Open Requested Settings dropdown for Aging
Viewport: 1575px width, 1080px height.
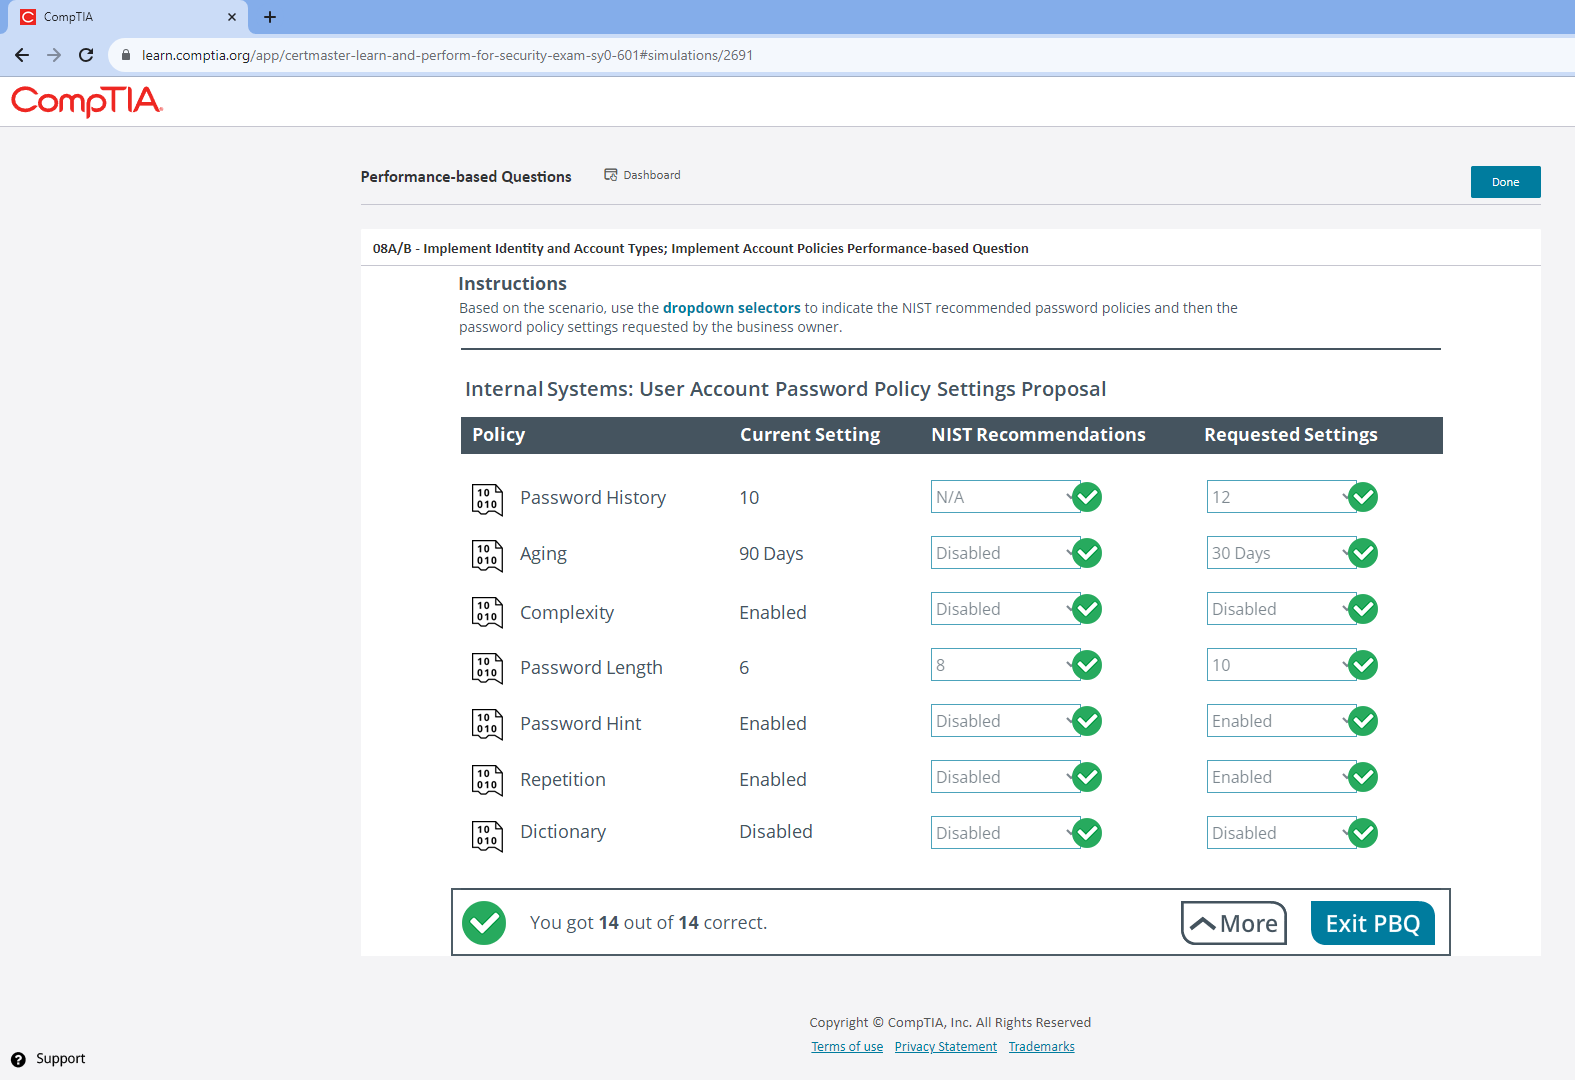point(1279,553)
